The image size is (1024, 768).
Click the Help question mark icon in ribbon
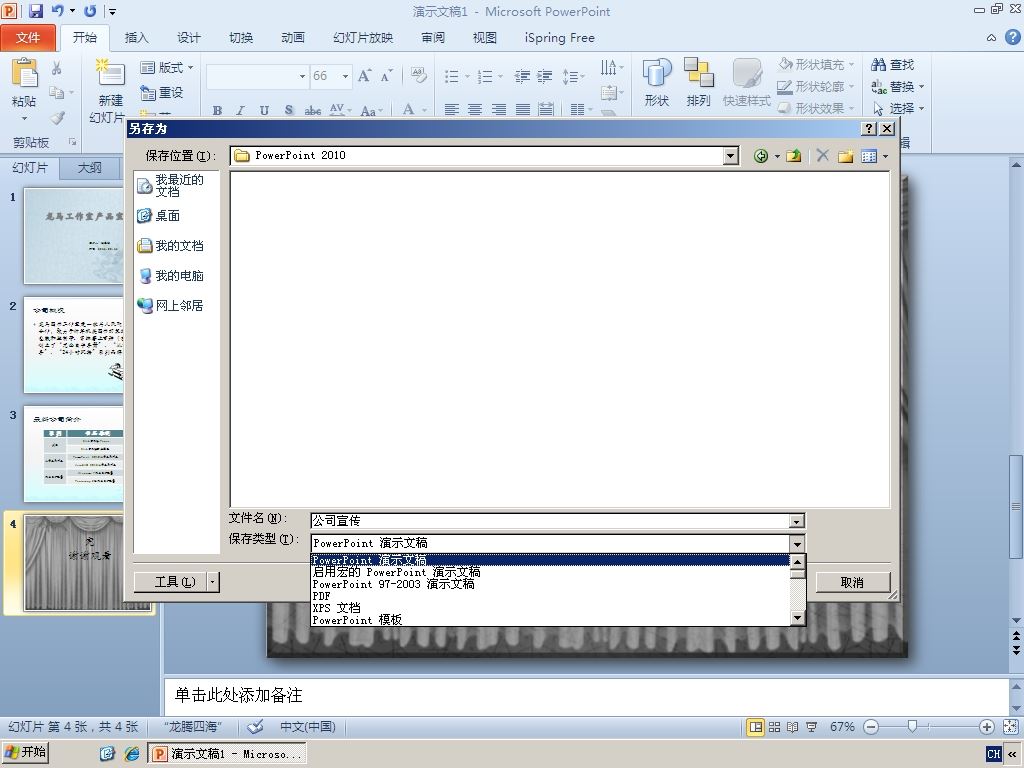pyautogui.click(x=1012, y=37)
